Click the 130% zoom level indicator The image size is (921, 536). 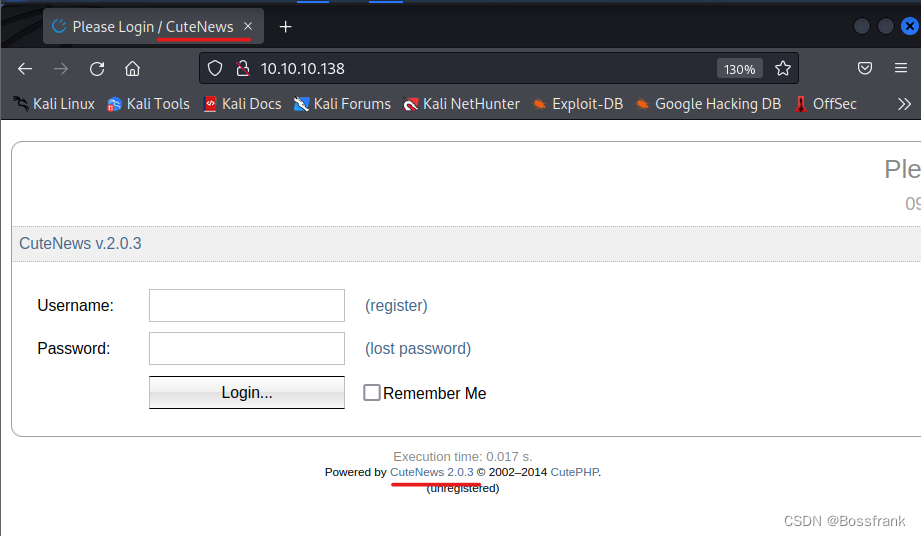pos(740,69)
